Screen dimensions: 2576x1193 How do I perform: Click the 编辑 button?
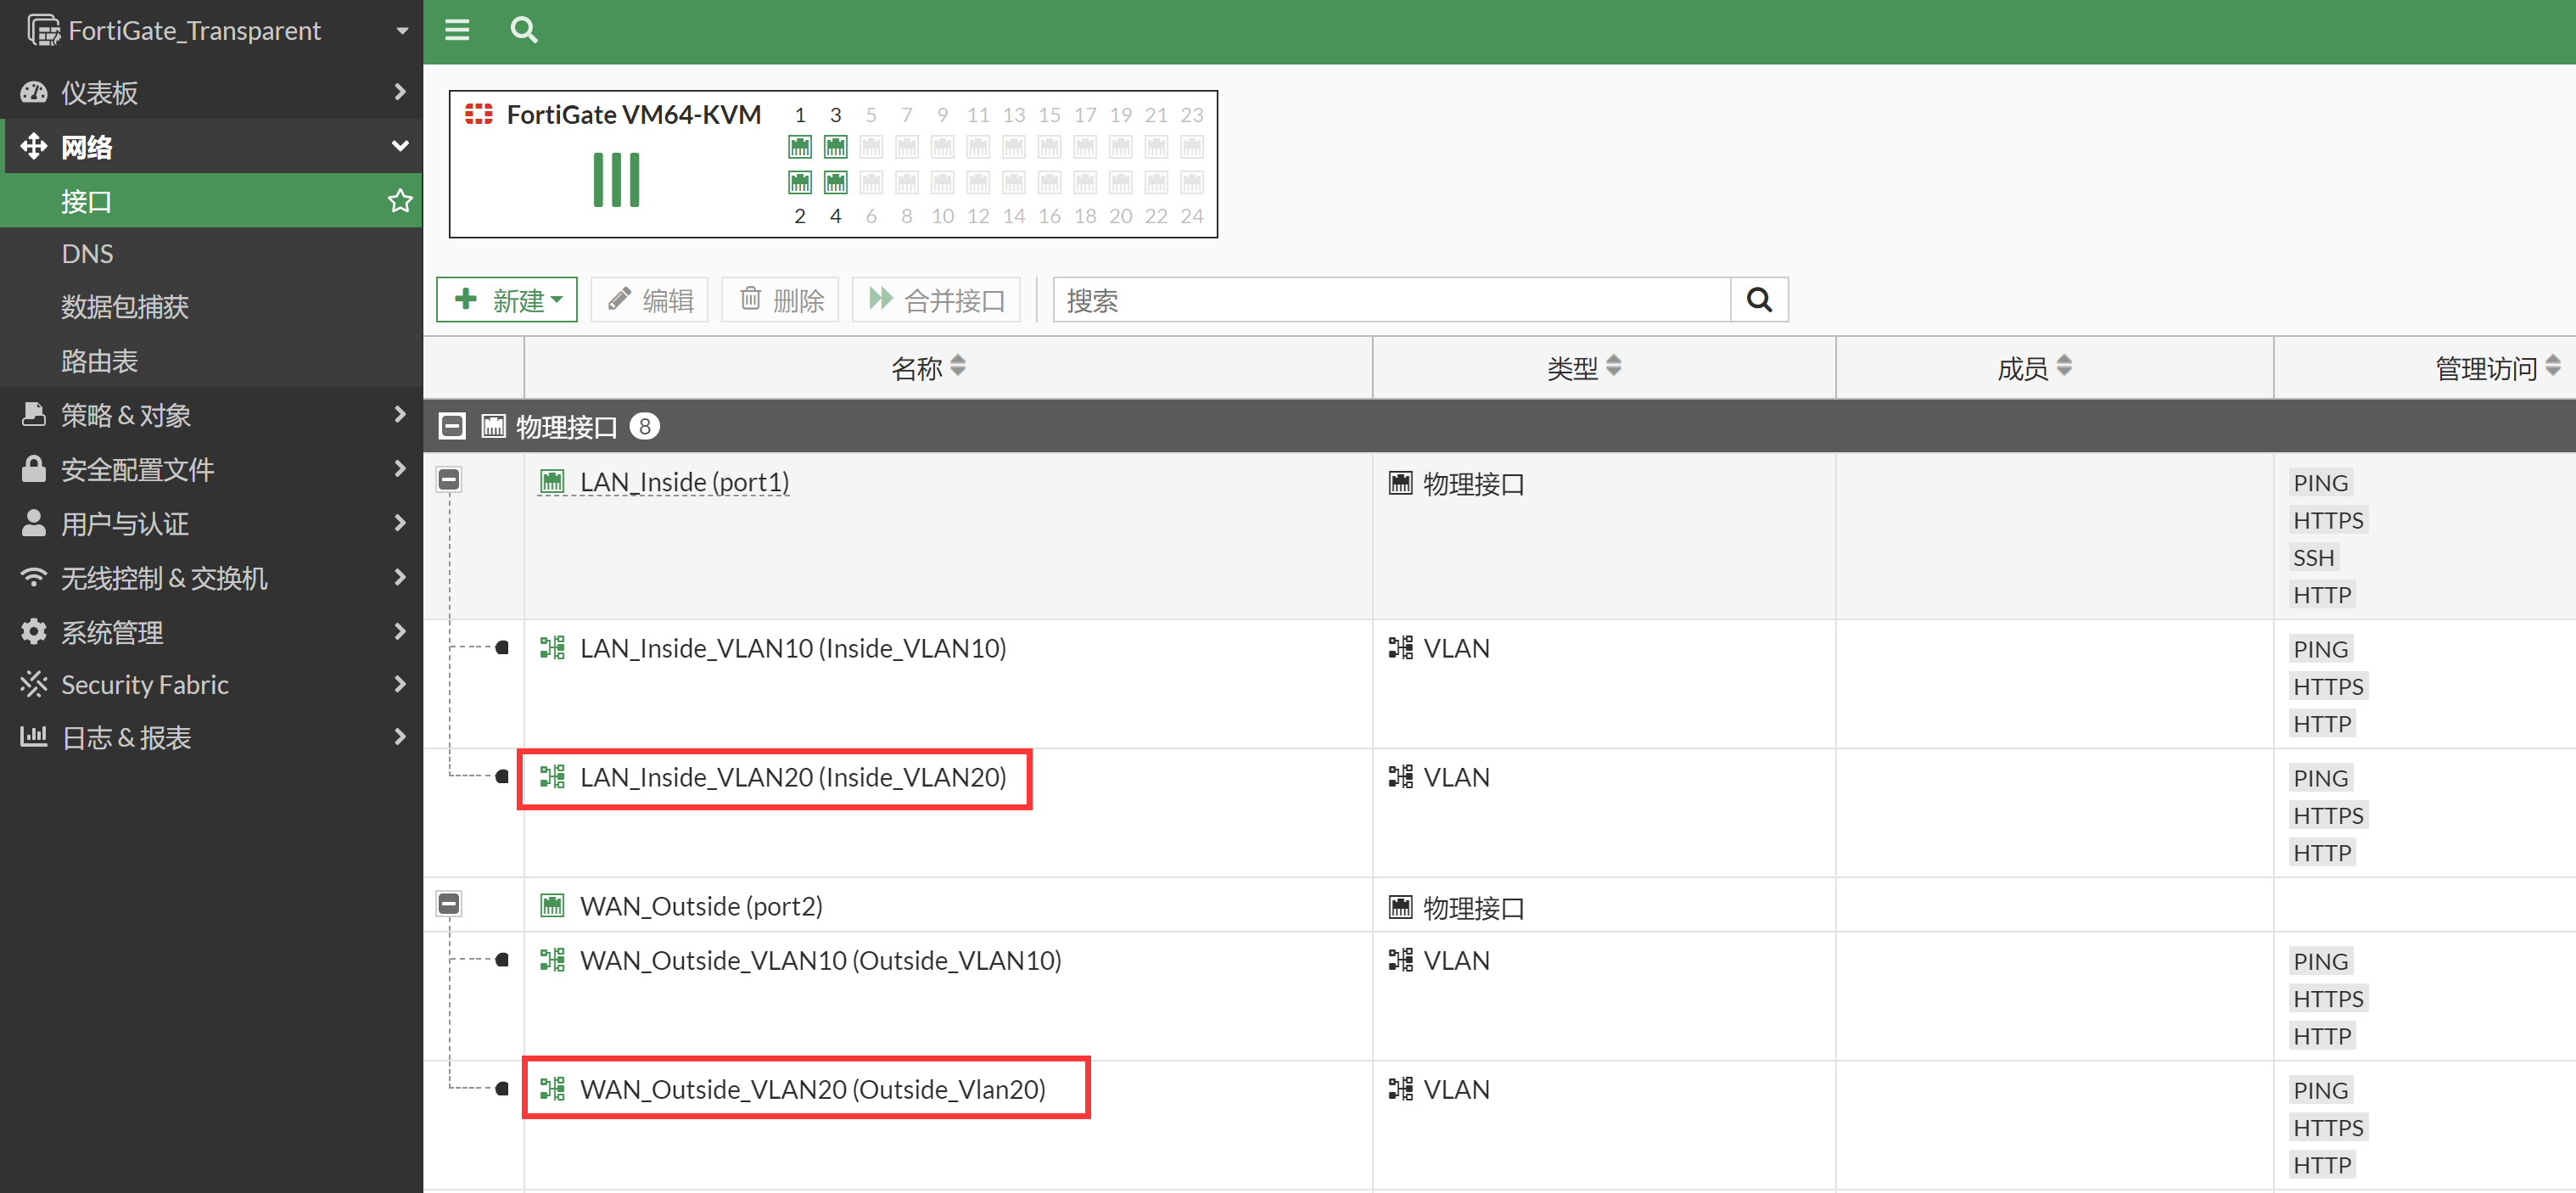(x=650, y=300)
